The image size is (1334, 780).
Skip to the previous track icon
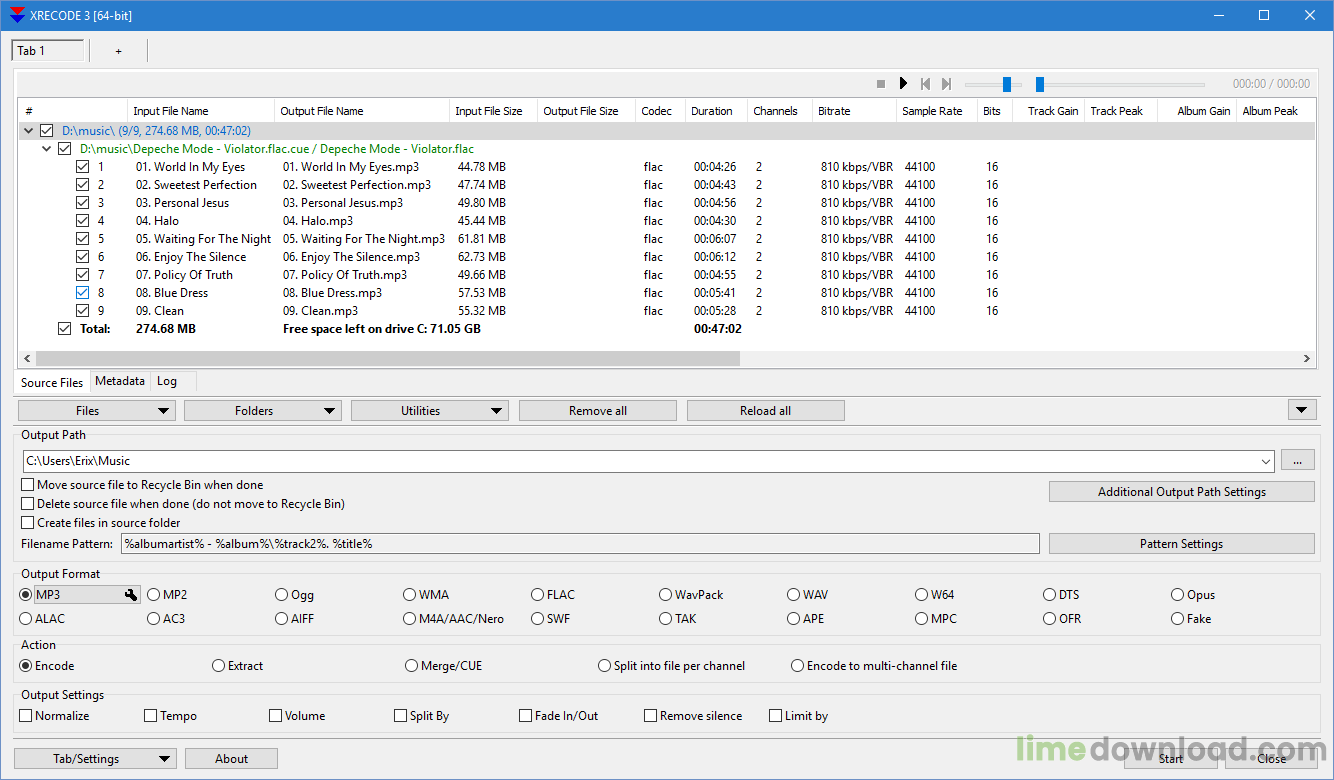(x=925, y=84)
